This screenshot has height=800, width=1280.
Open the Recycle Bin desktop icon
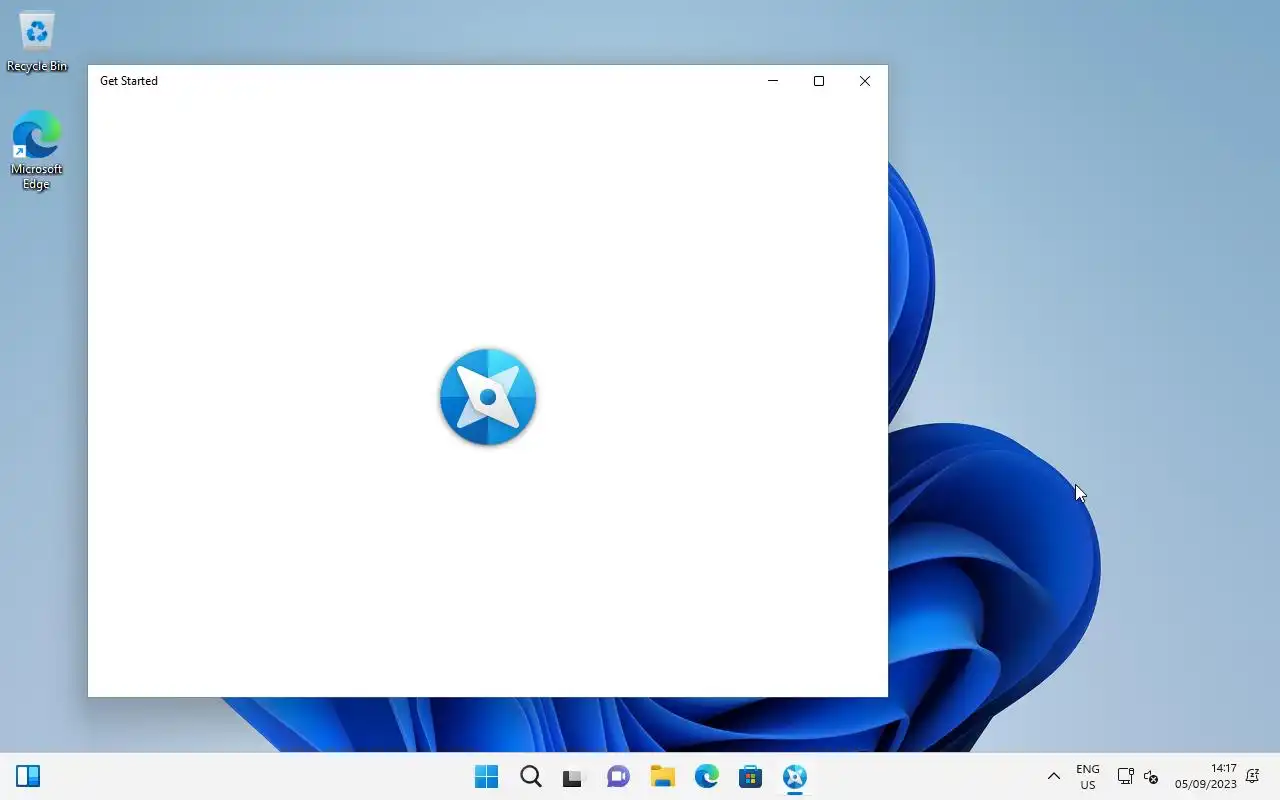click(37, 42)
